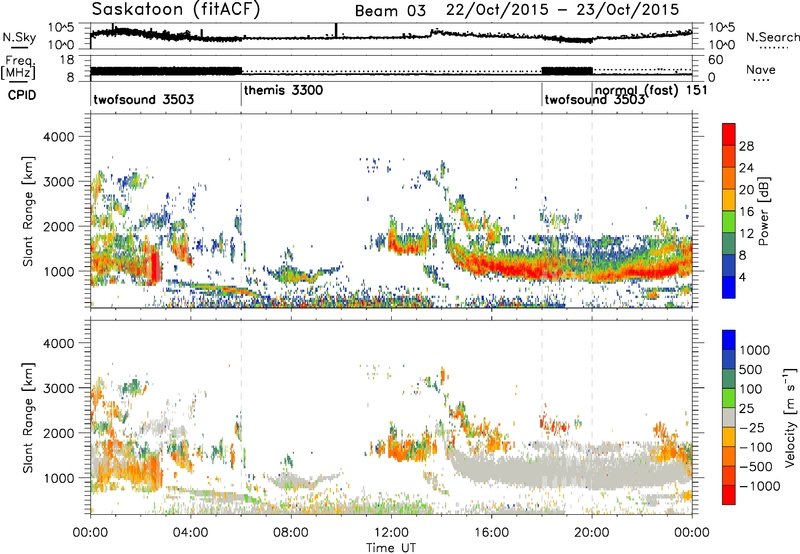This screenshot has width=800, height=554.
Task: Click the twofsound 3503 label near 18:00
Action: (x=595, y=99)
